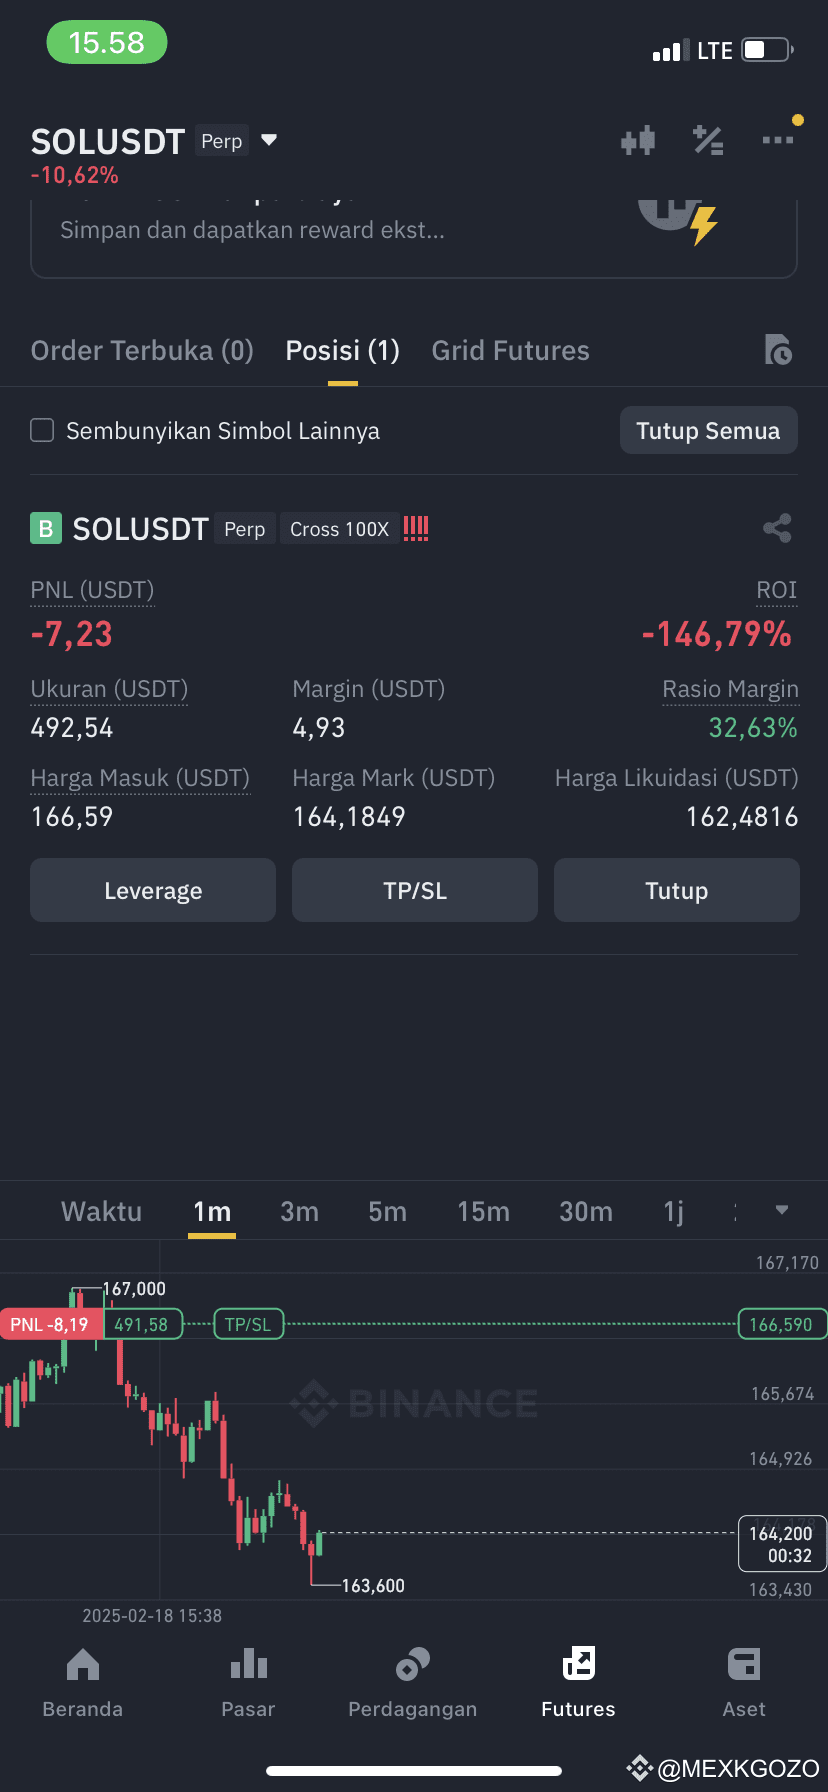The image size is (828, 1792).
Task: Tap the Tutup Semua button
Action: (x=709, y=430)
